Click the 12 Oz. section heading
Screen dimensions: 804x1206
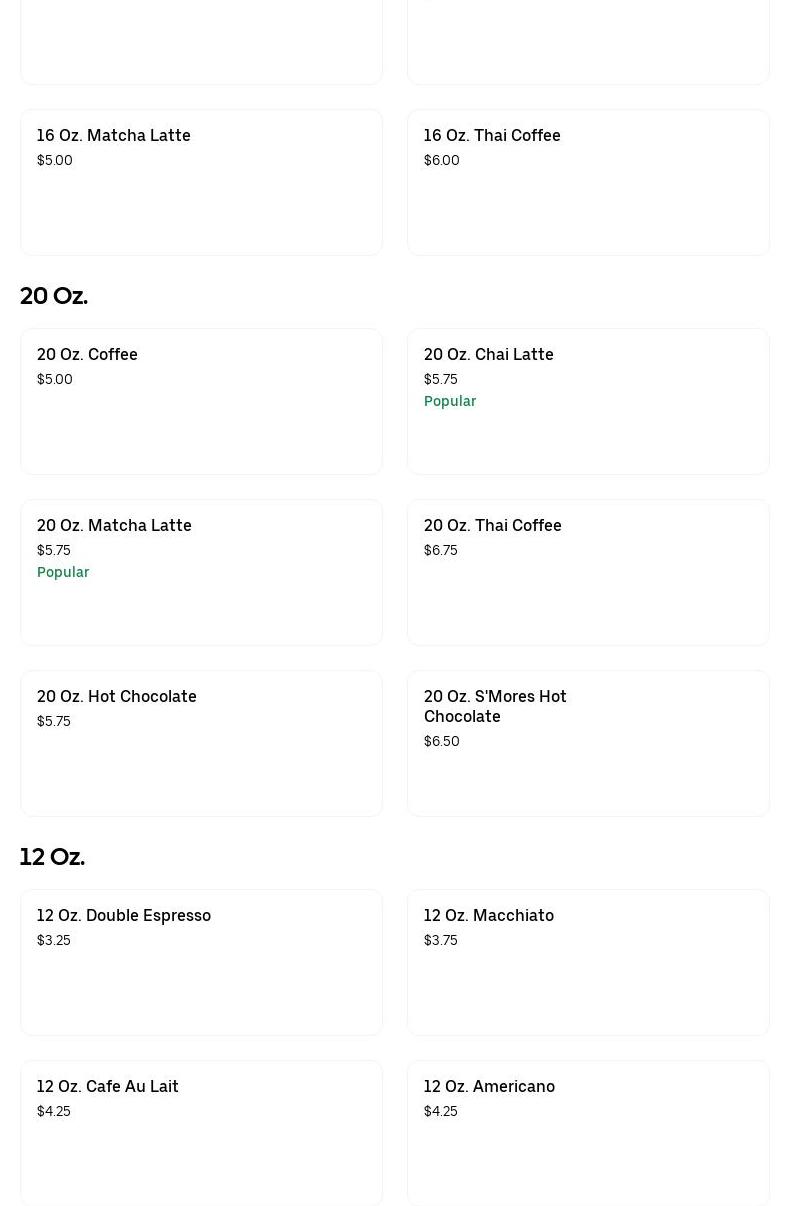coord(52,857)
